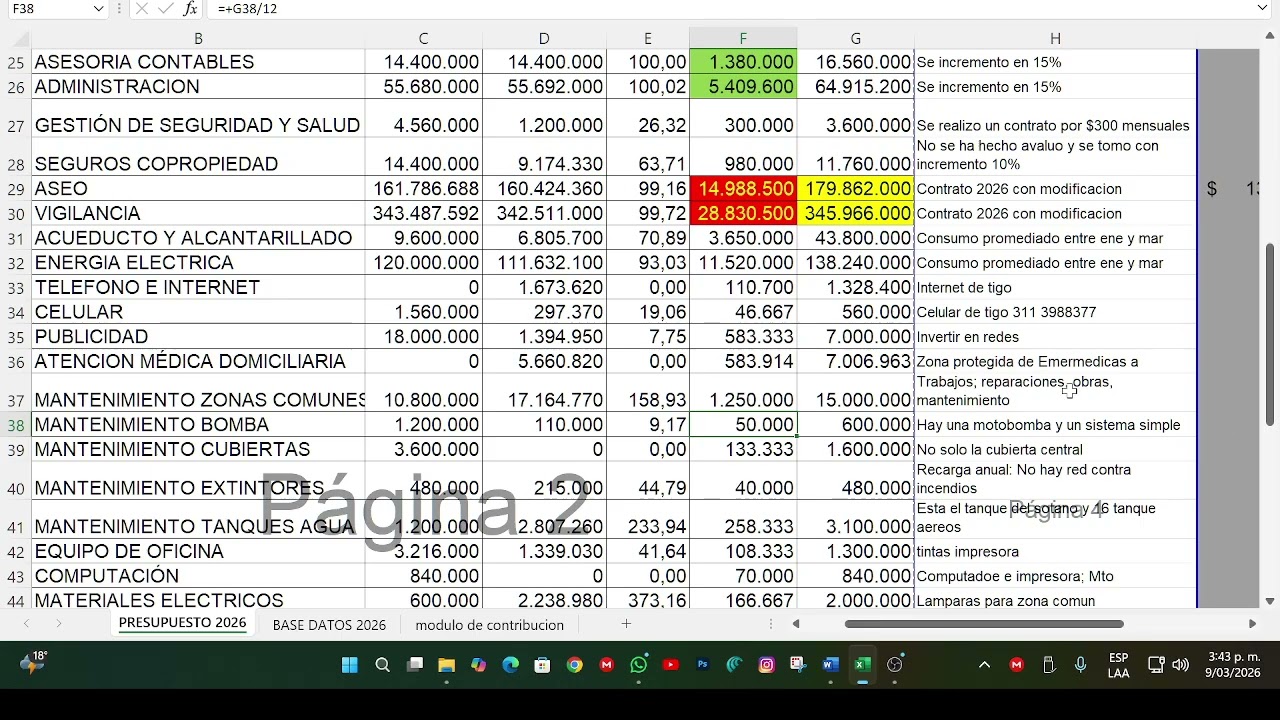Click cell 600.000 in MANTENIMIENTO BOMBA row

[856, 425]
